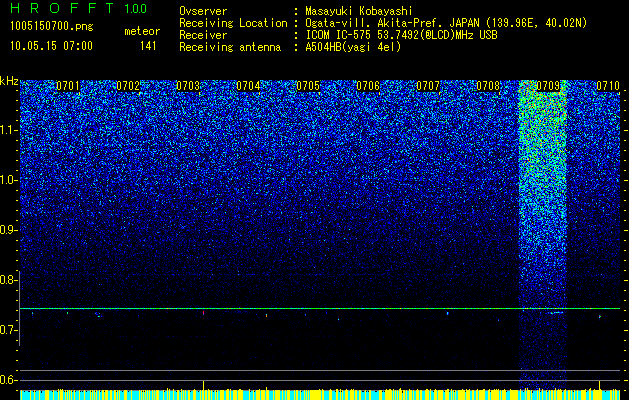Image resolution: width=629 pixels, height=400 pixels.
Task: Click the 0709 time marker
Action: (548, 86)
